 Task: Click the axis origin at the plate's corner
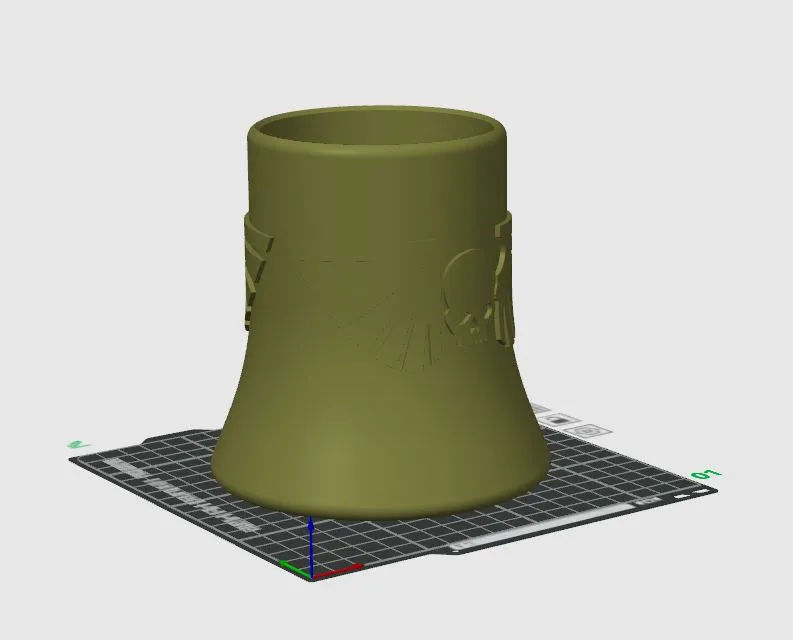(x=312, y=577)
